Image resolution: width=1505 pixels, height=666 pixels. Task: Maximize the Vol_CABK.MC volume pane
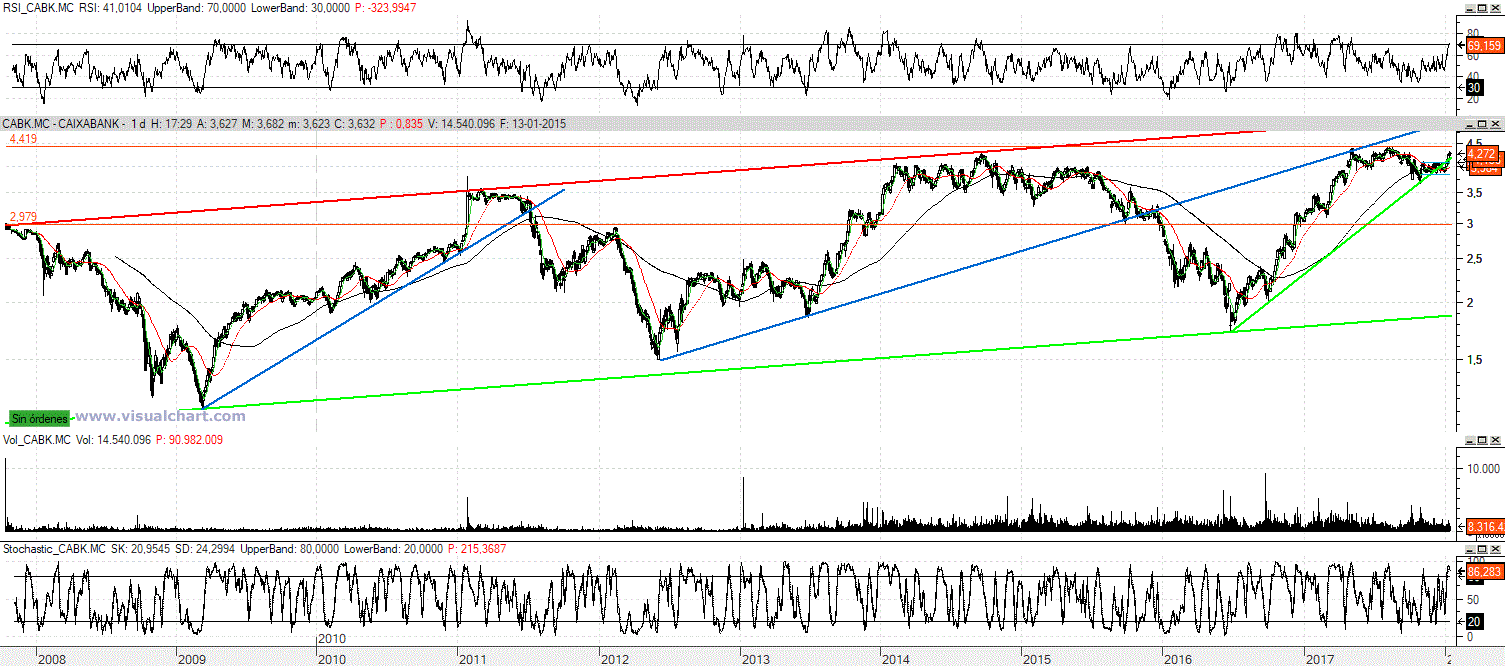point(1480,439)
